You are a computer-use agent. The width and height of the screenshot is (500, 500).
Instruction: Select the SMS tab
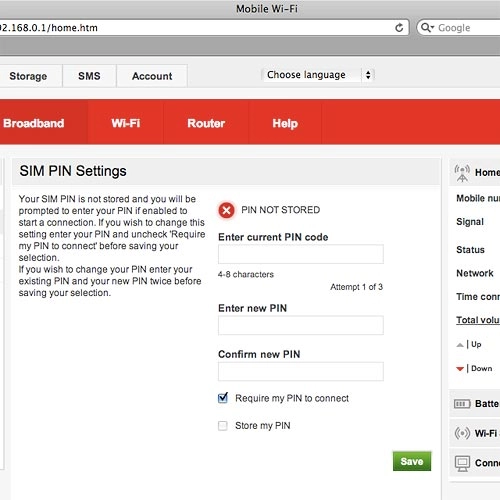(x=89, y=76)
